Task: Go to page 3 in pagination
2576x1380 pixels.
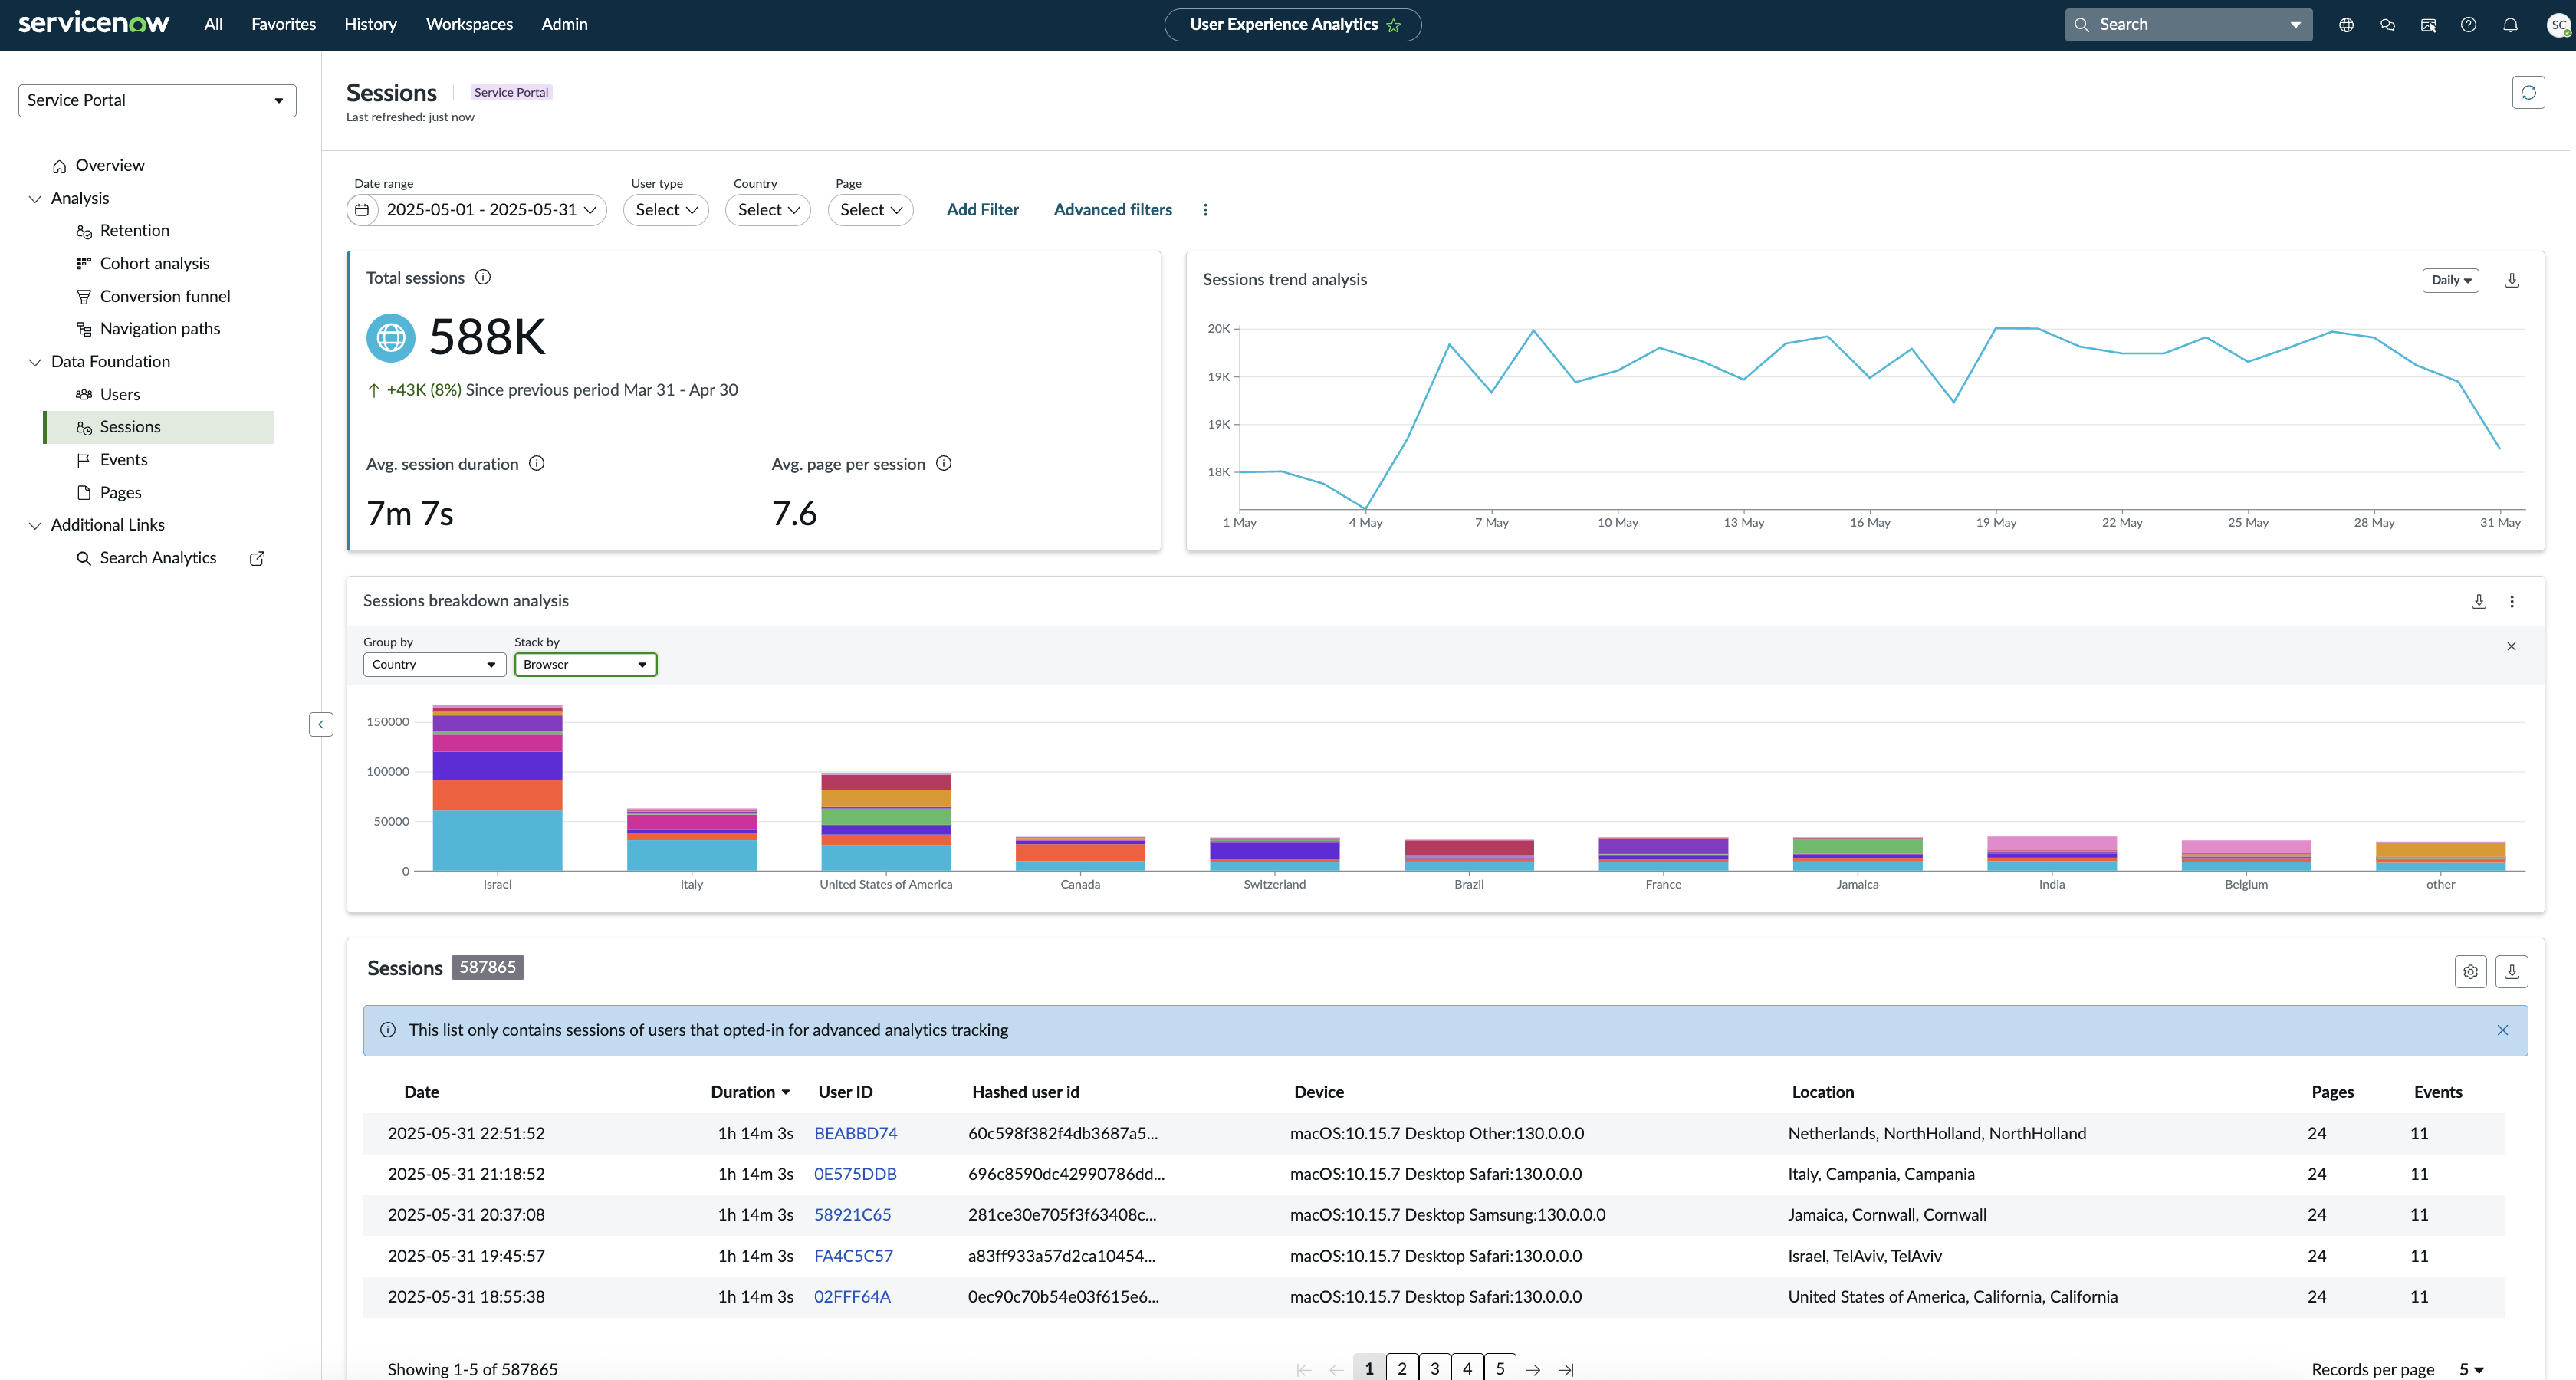Action: click(1434, 1368)
